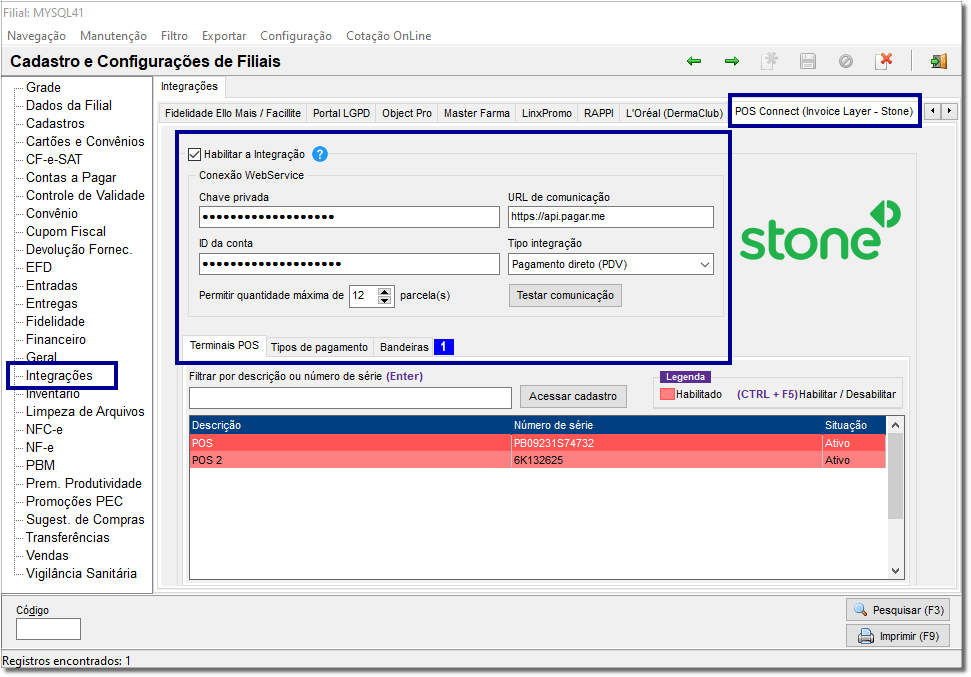Toggle Habilitar a Integração checkbox

(x=194, y=154)
